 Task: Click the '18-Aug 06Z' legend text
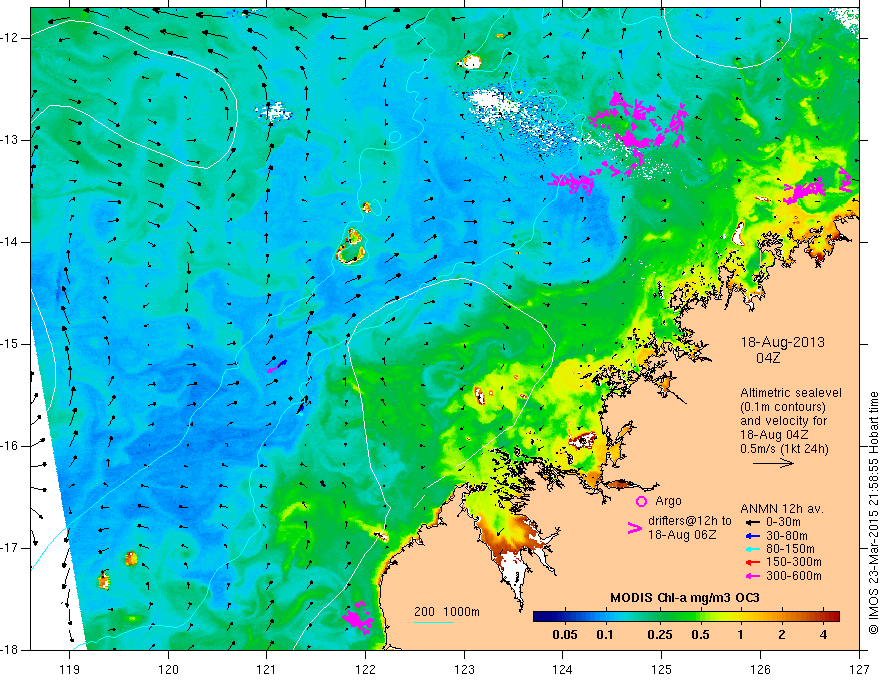tap(682, 535)
